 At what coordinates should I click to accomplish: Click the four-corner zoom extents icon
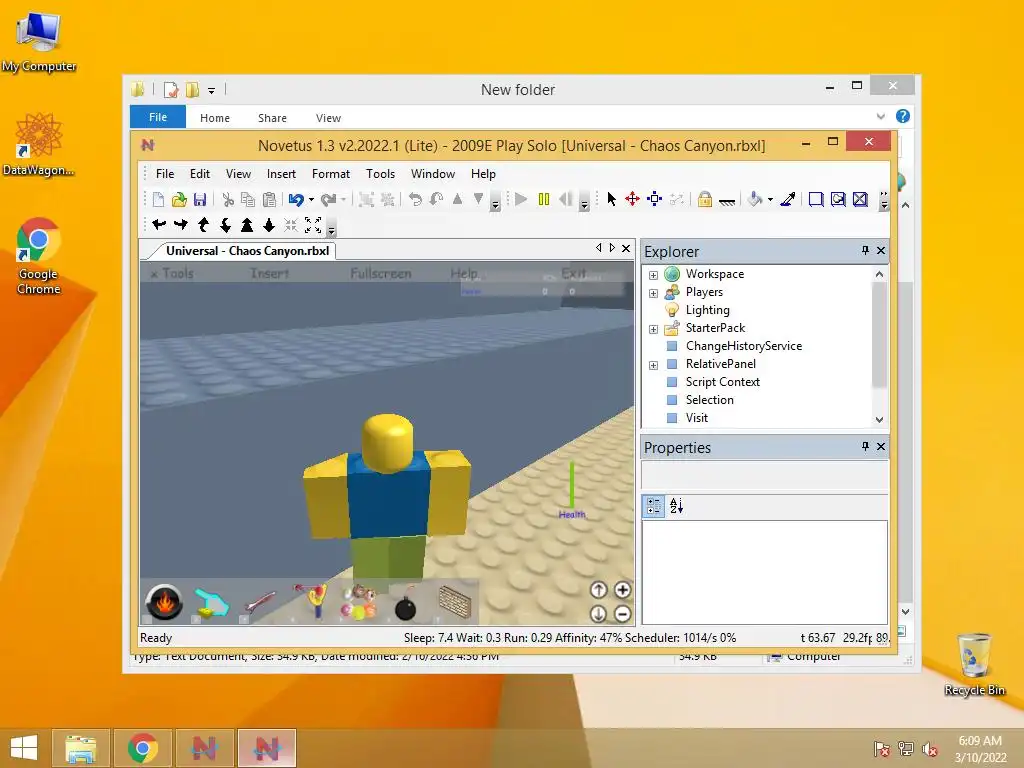(313, 225)
